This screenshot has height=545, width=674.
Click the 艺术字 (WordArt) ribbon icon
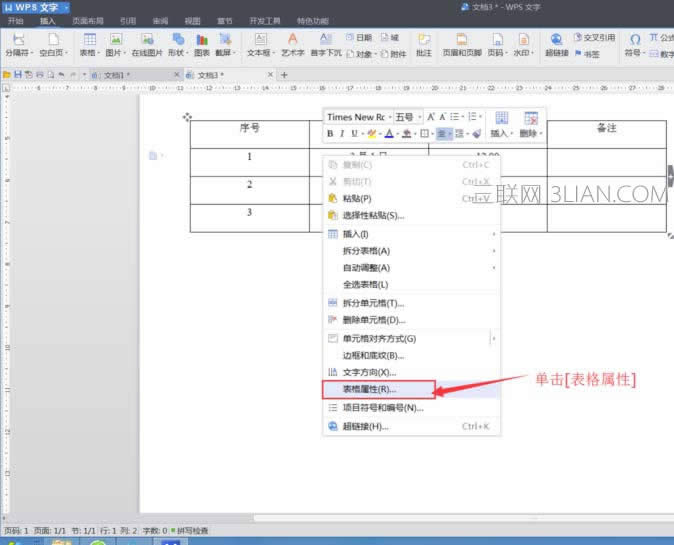tap(293, 44)
